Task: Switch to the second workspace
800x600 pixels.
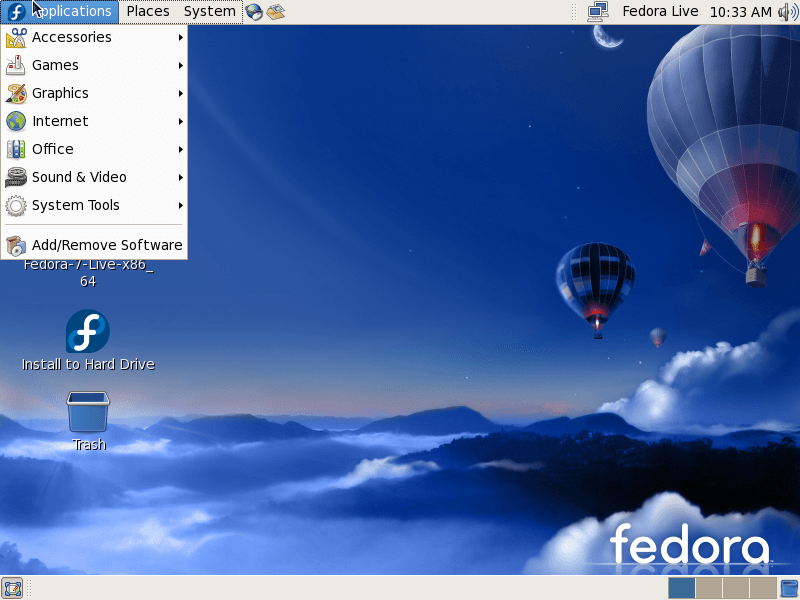Action: tap(708, 588)
